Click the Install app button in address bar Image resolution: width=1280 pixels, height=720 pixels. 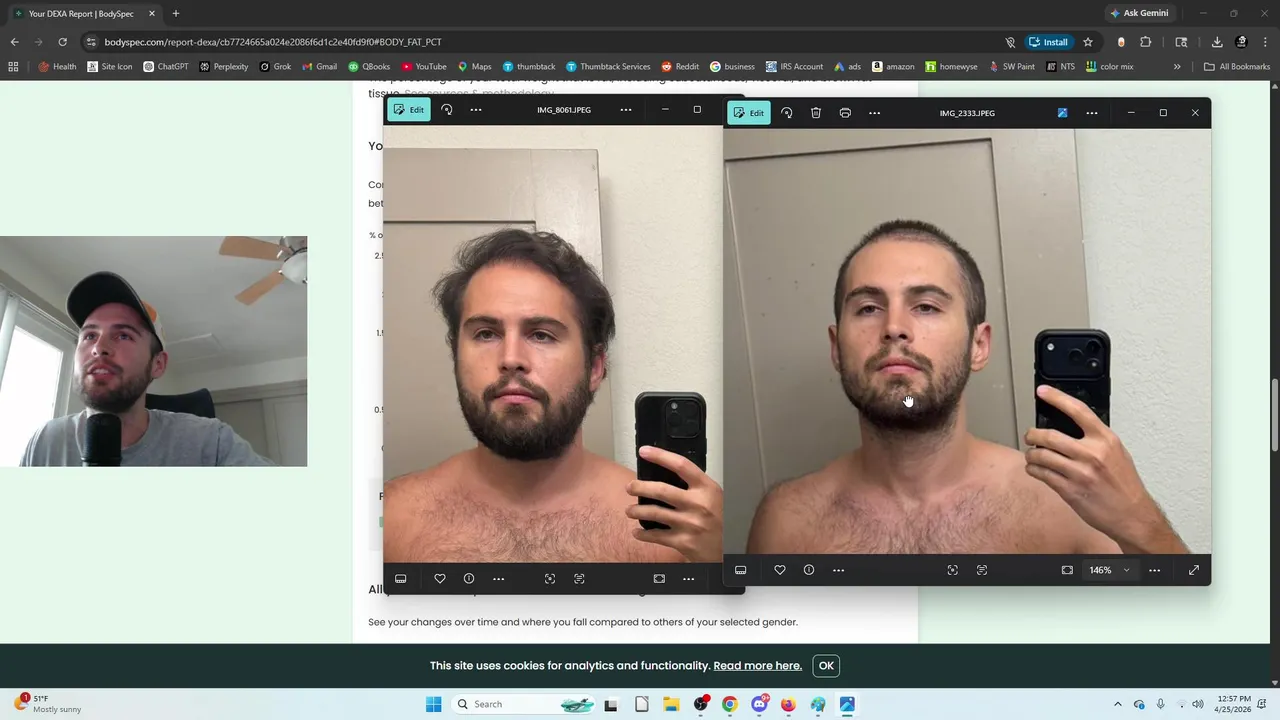point(1047,42)
